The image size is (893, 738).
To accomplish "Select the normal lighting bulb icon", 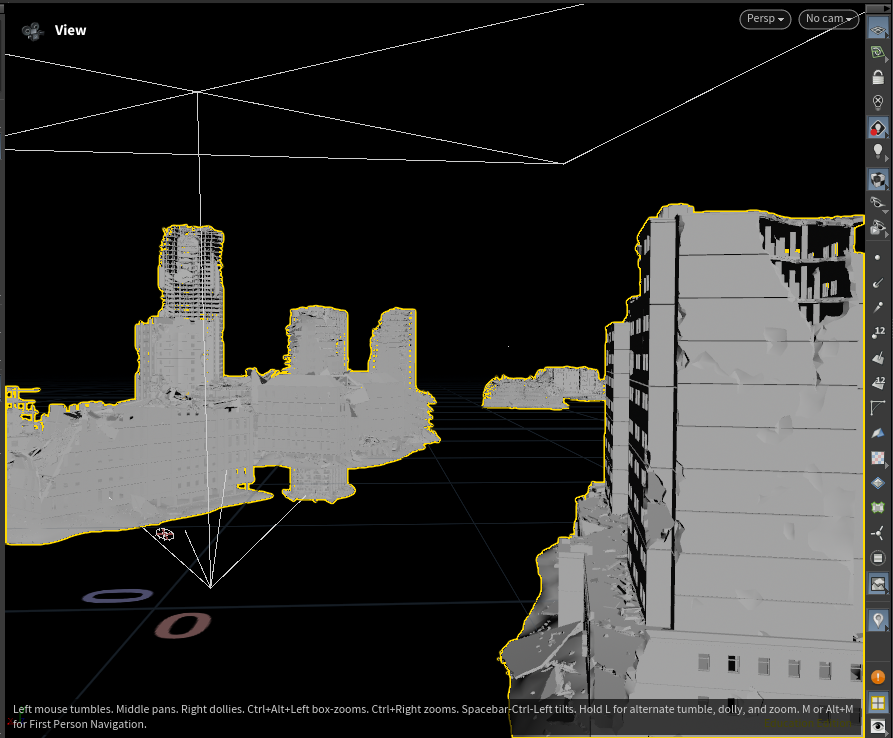I will point(878,151).
